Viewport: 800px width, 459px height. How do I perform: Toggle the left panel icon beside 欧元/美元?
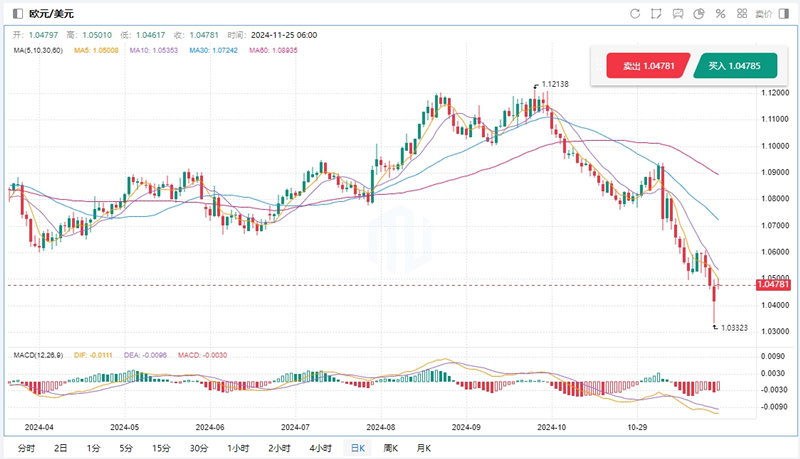click(17, 14)
